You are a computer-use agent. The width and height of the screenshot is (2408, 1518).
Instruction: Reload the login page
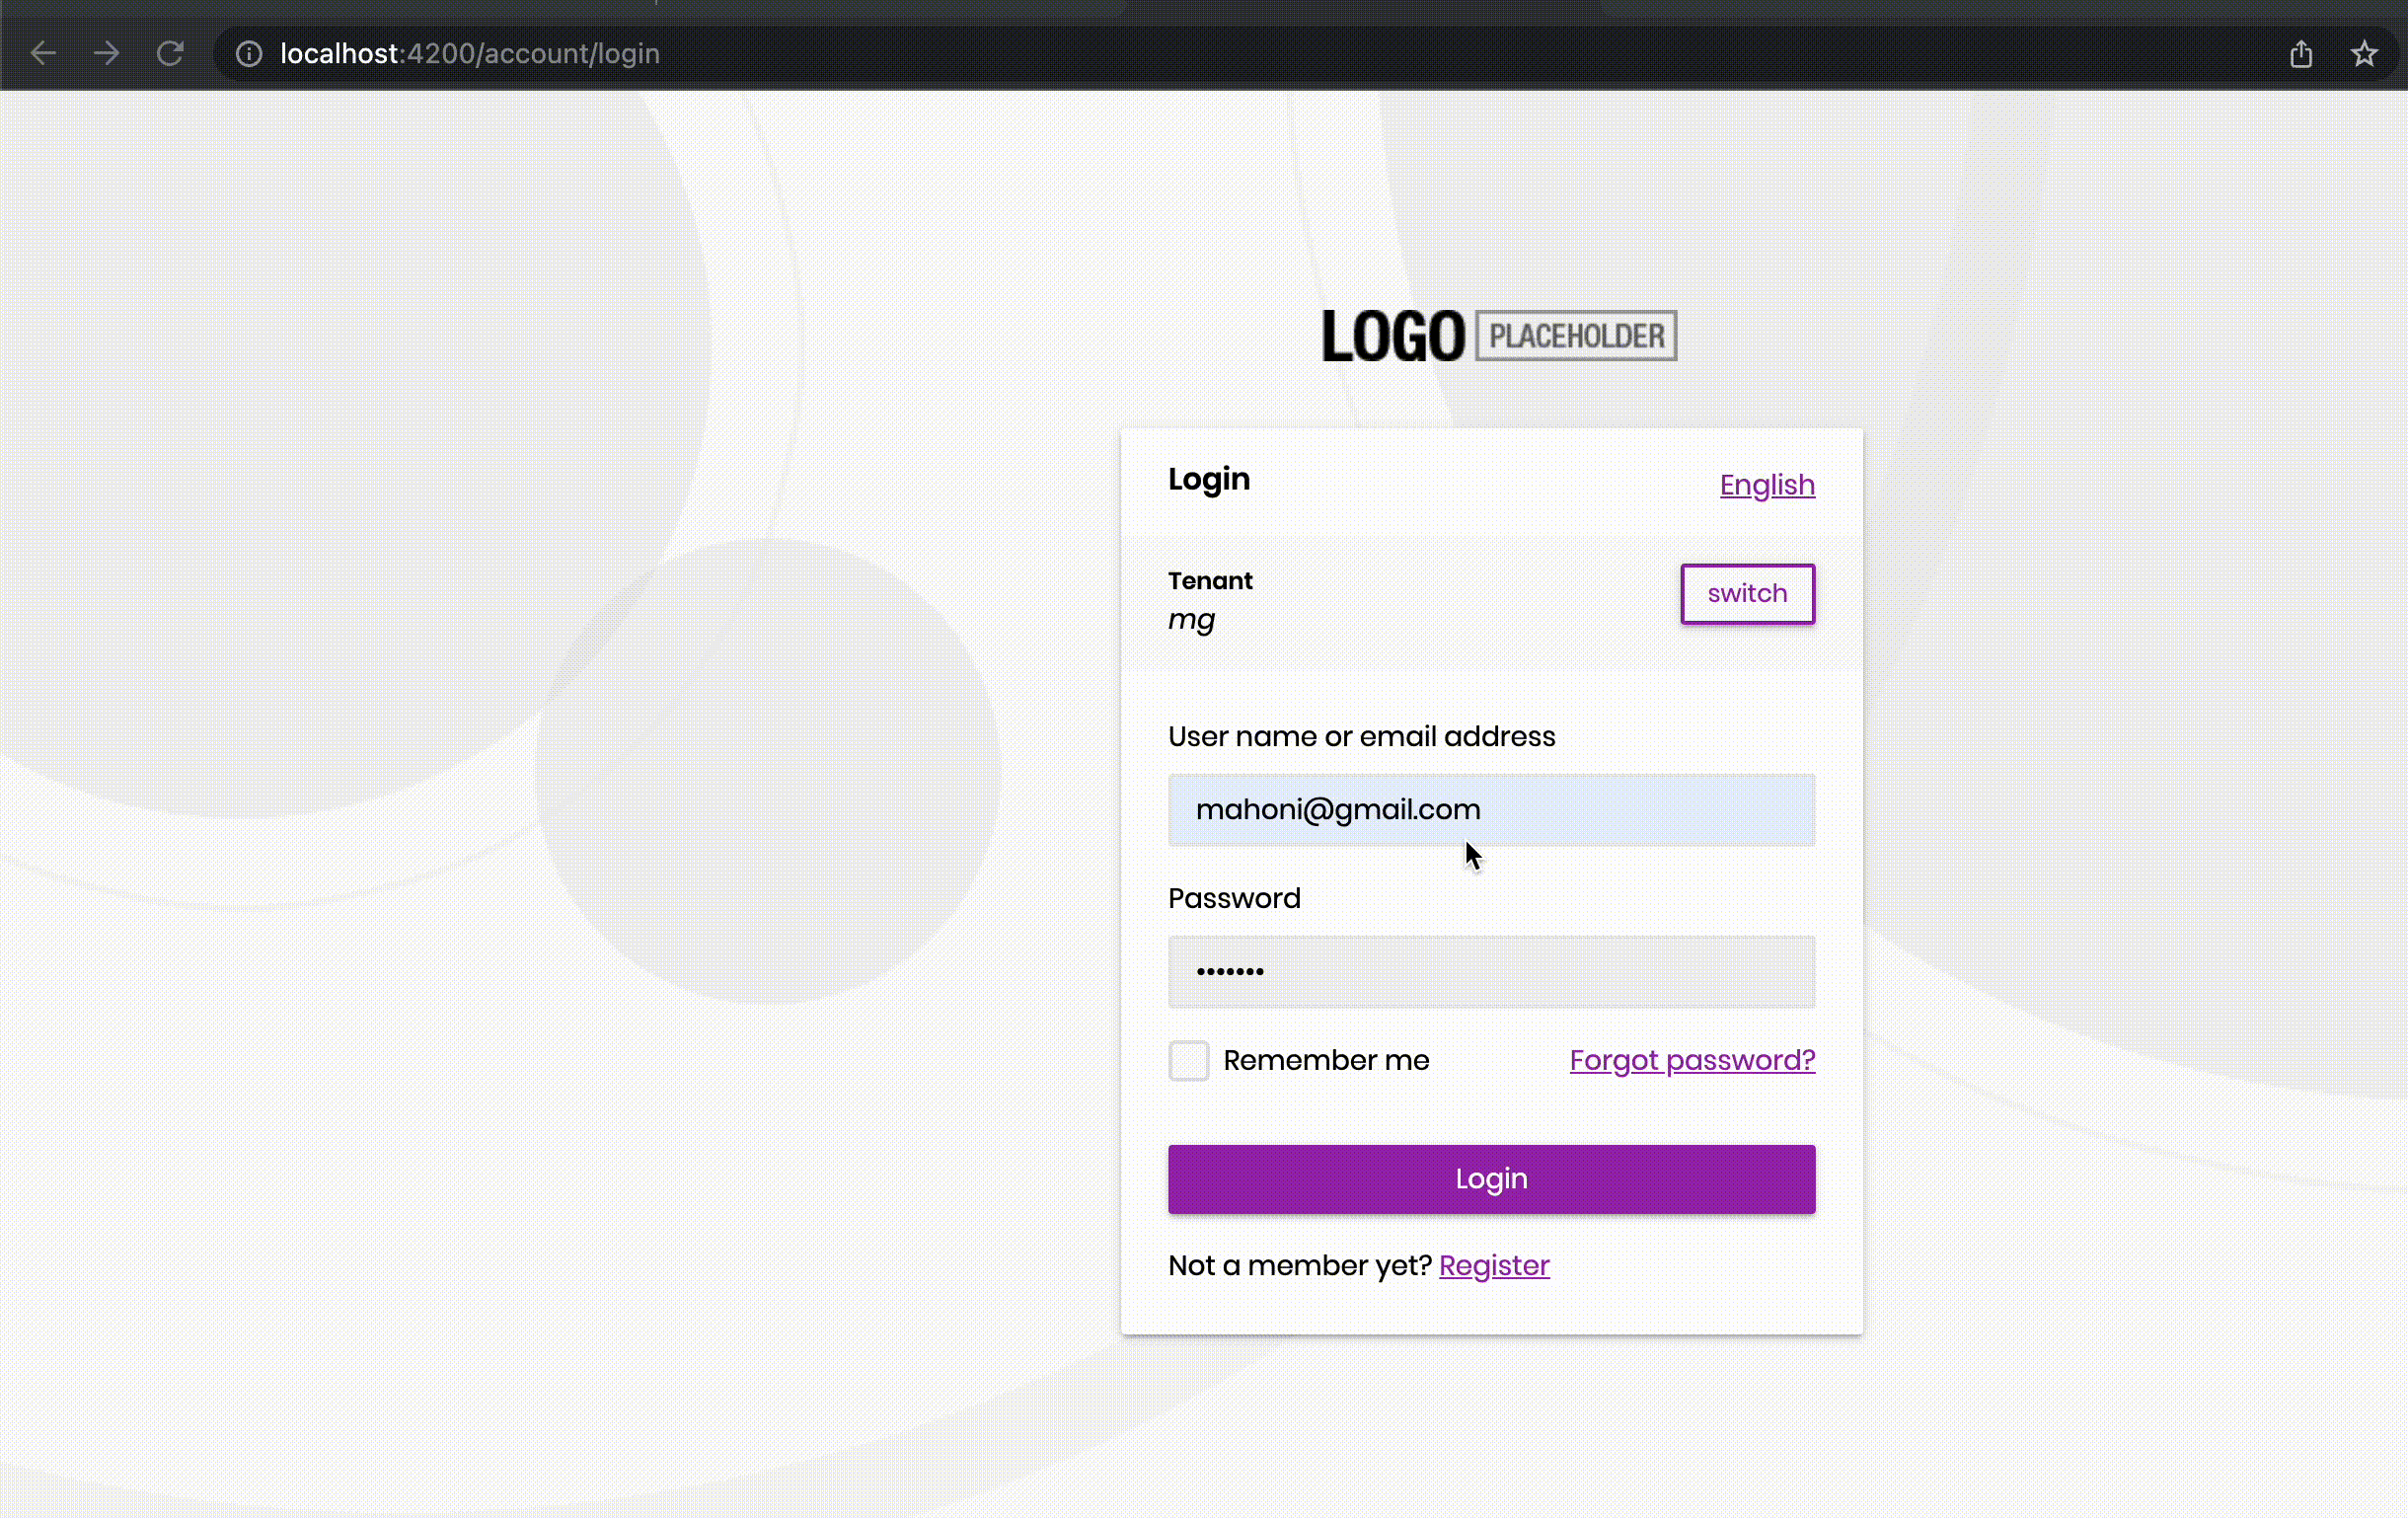pyautogui.click(x=170, y=53)
